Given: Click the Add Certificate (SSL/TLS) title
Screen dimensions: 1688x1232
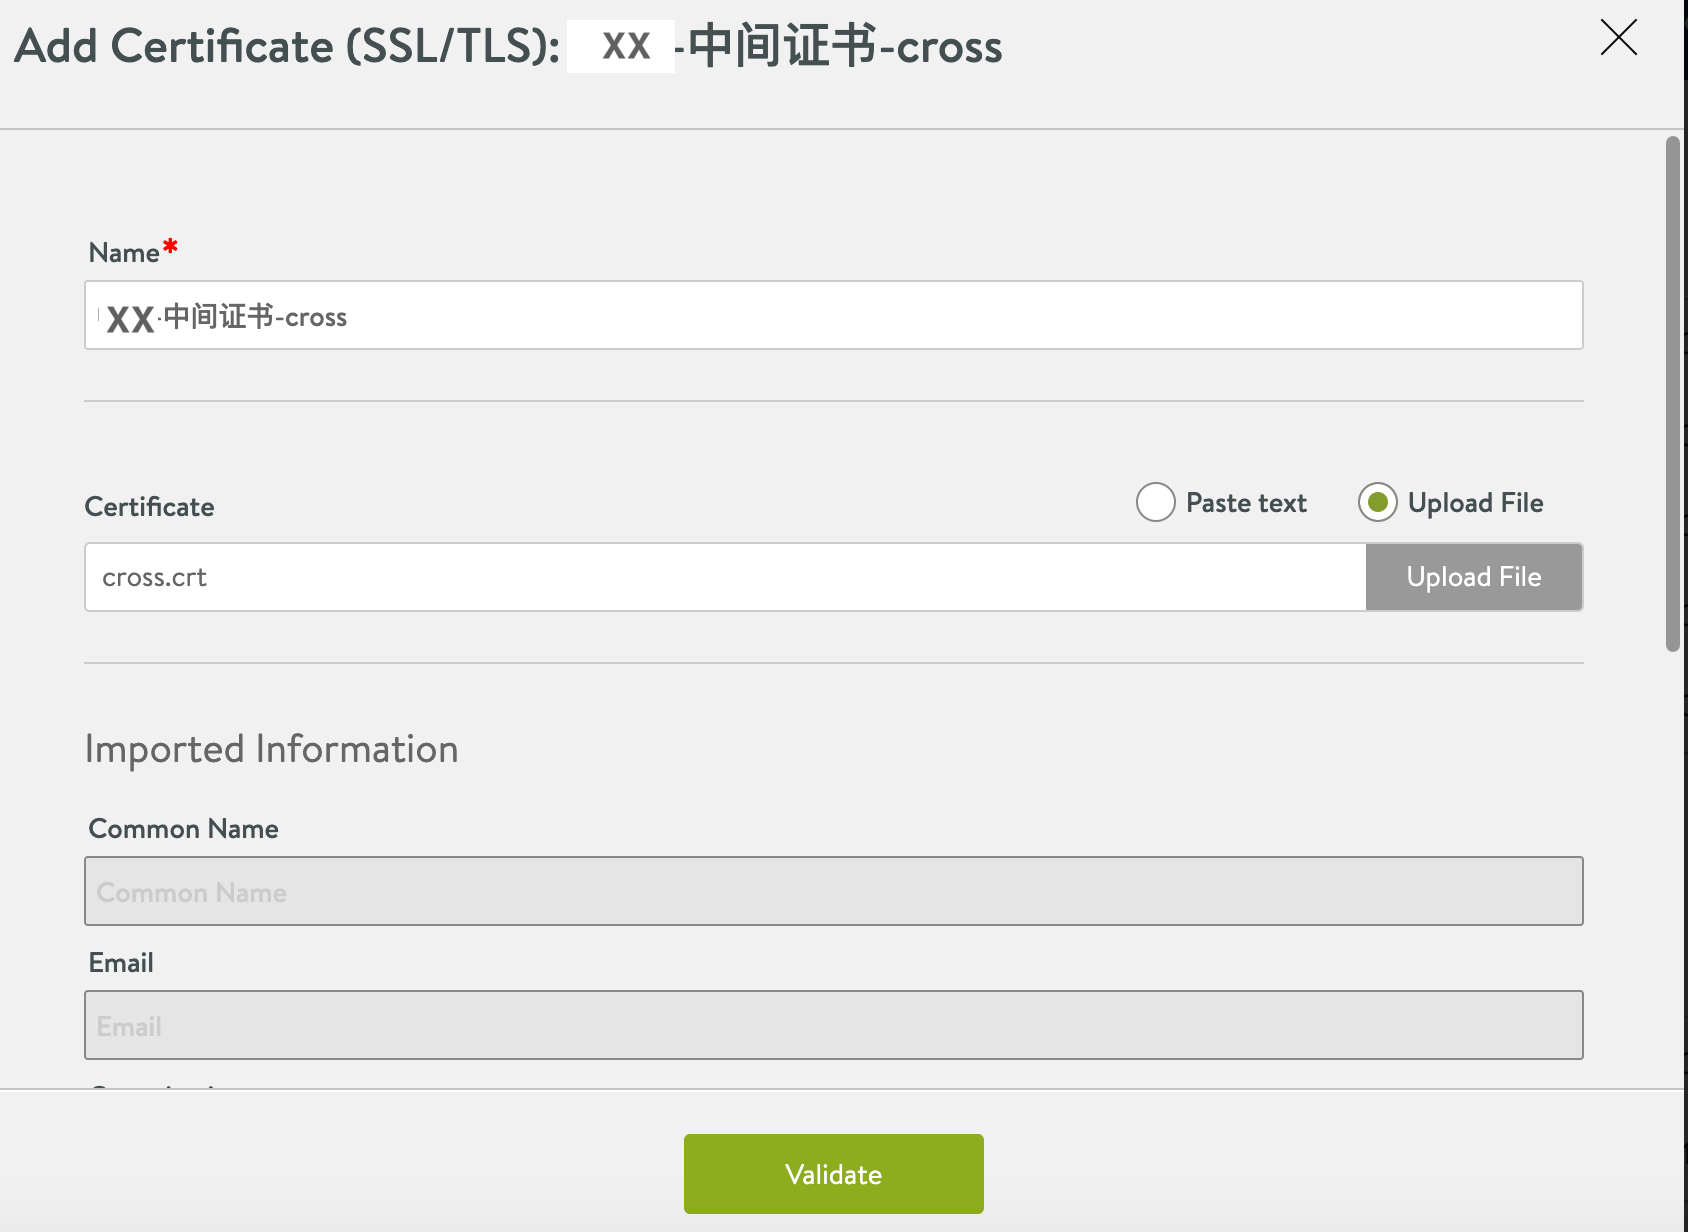Looking at the screenshot, I should point(508,46).
